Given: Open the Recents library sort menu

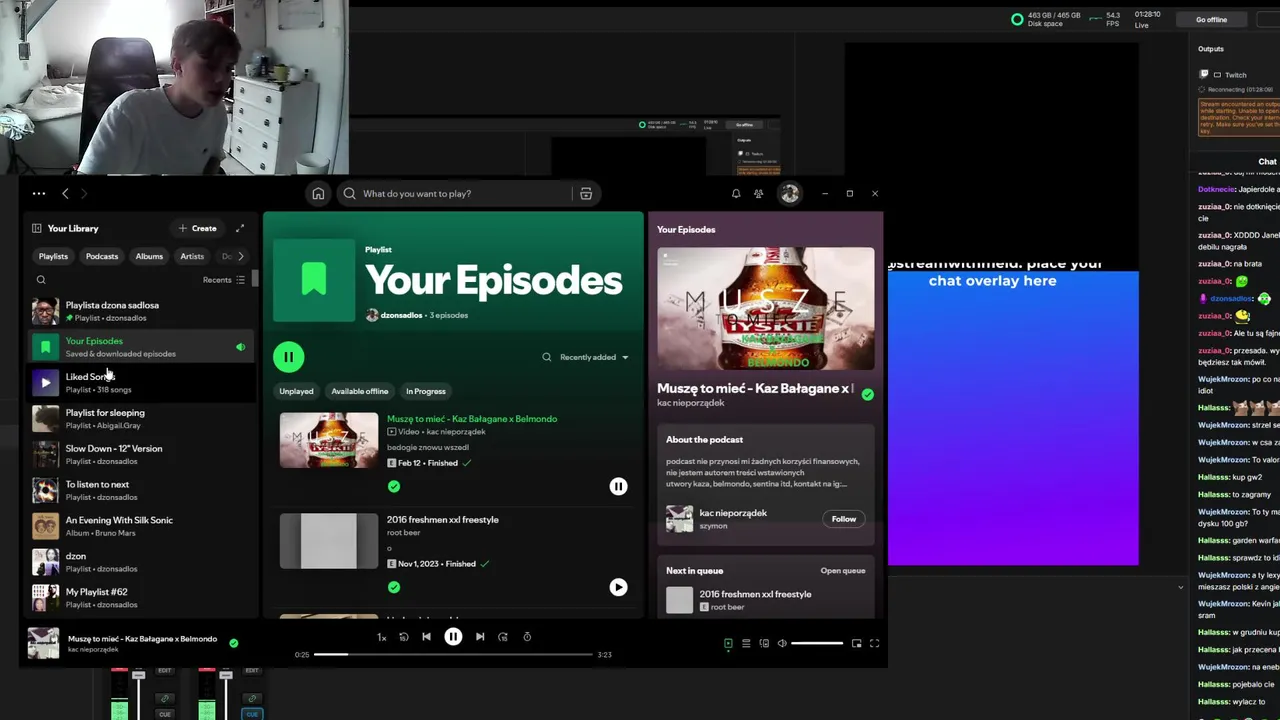Looking at the screenshot, I should [224, 280].
